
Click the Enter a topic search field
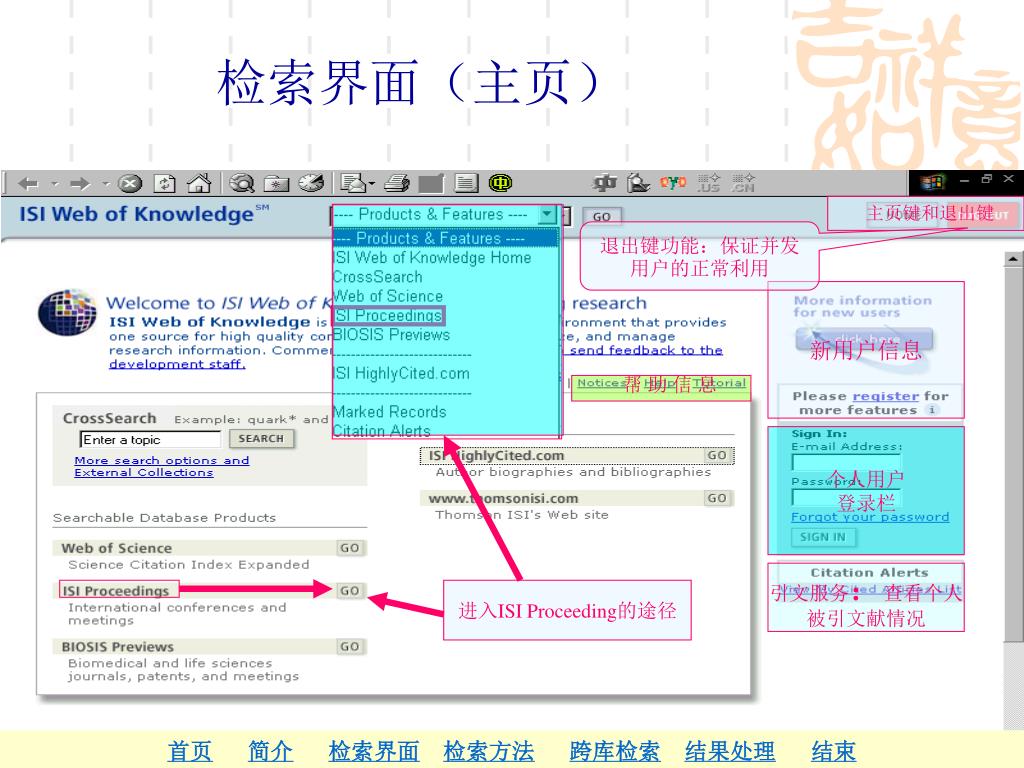[x=150, y=440]
